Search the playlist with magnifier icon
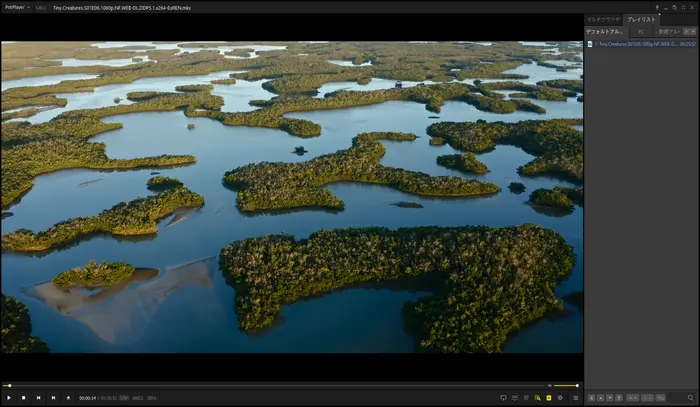700x407 pixels. tap(690, 397)
